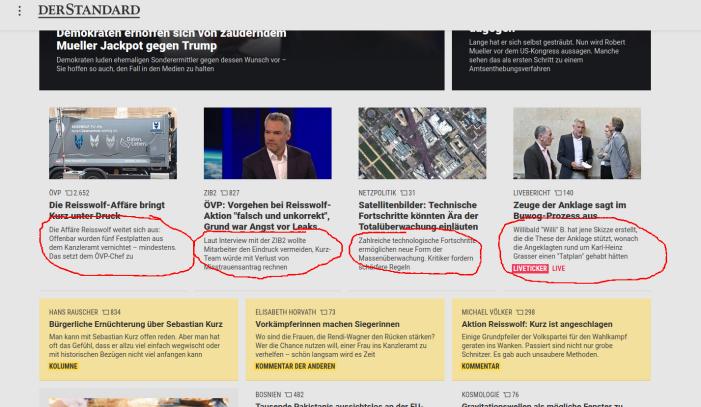Image resolution: width=701 pixels, height=407 pixels.
Task: Open the Demokraten luden Sonderermittler subtitle text
Action: tap(171, 64)
